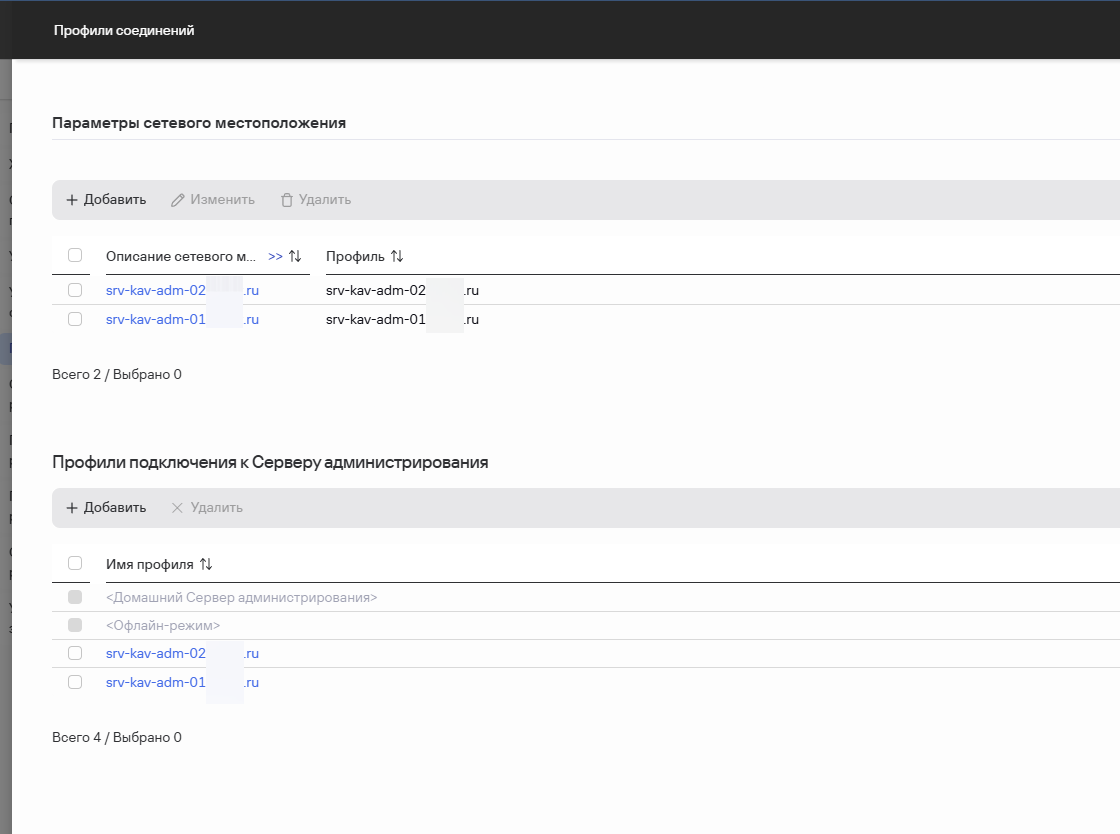Click Удалить trash button in network location toolbar
This screenshot has width=1120, height=834.
click(315, 200)
